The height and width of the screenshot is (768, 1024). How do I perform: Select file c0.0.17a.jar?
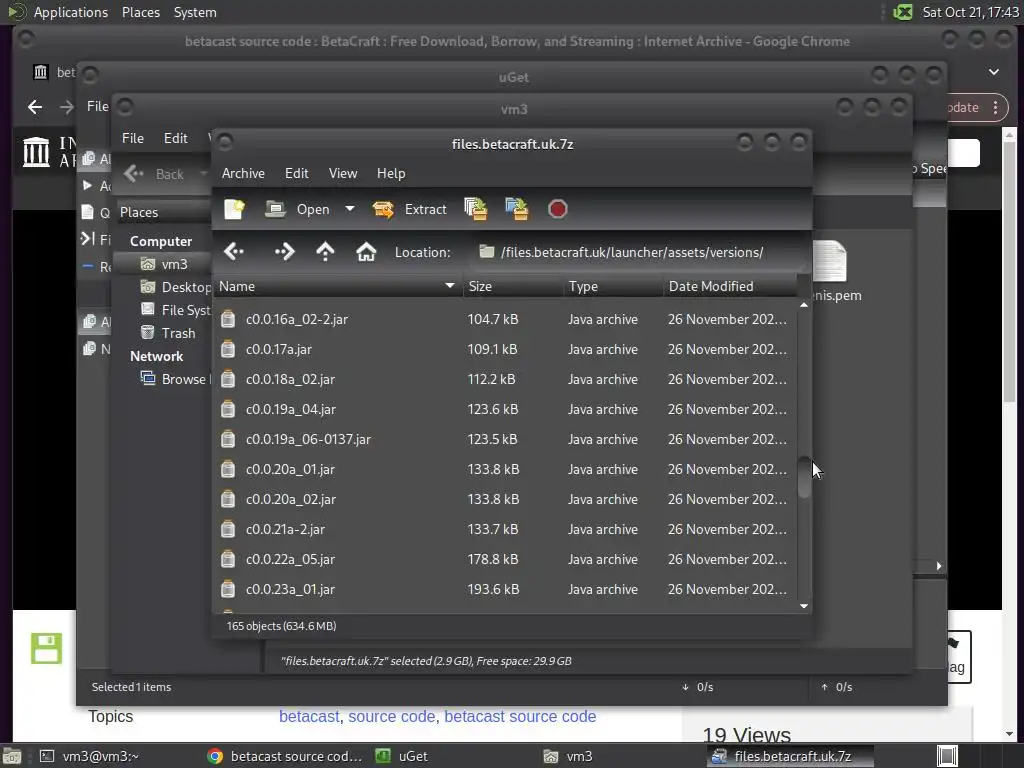[505, 349]
